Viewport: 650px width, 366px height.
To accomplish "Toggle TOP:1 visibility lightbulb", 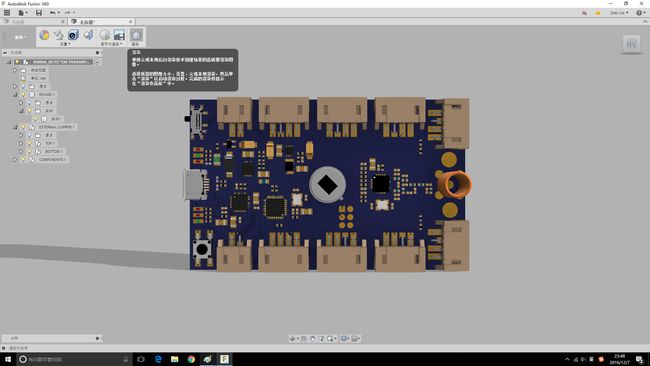I will (x=29, y=143).
